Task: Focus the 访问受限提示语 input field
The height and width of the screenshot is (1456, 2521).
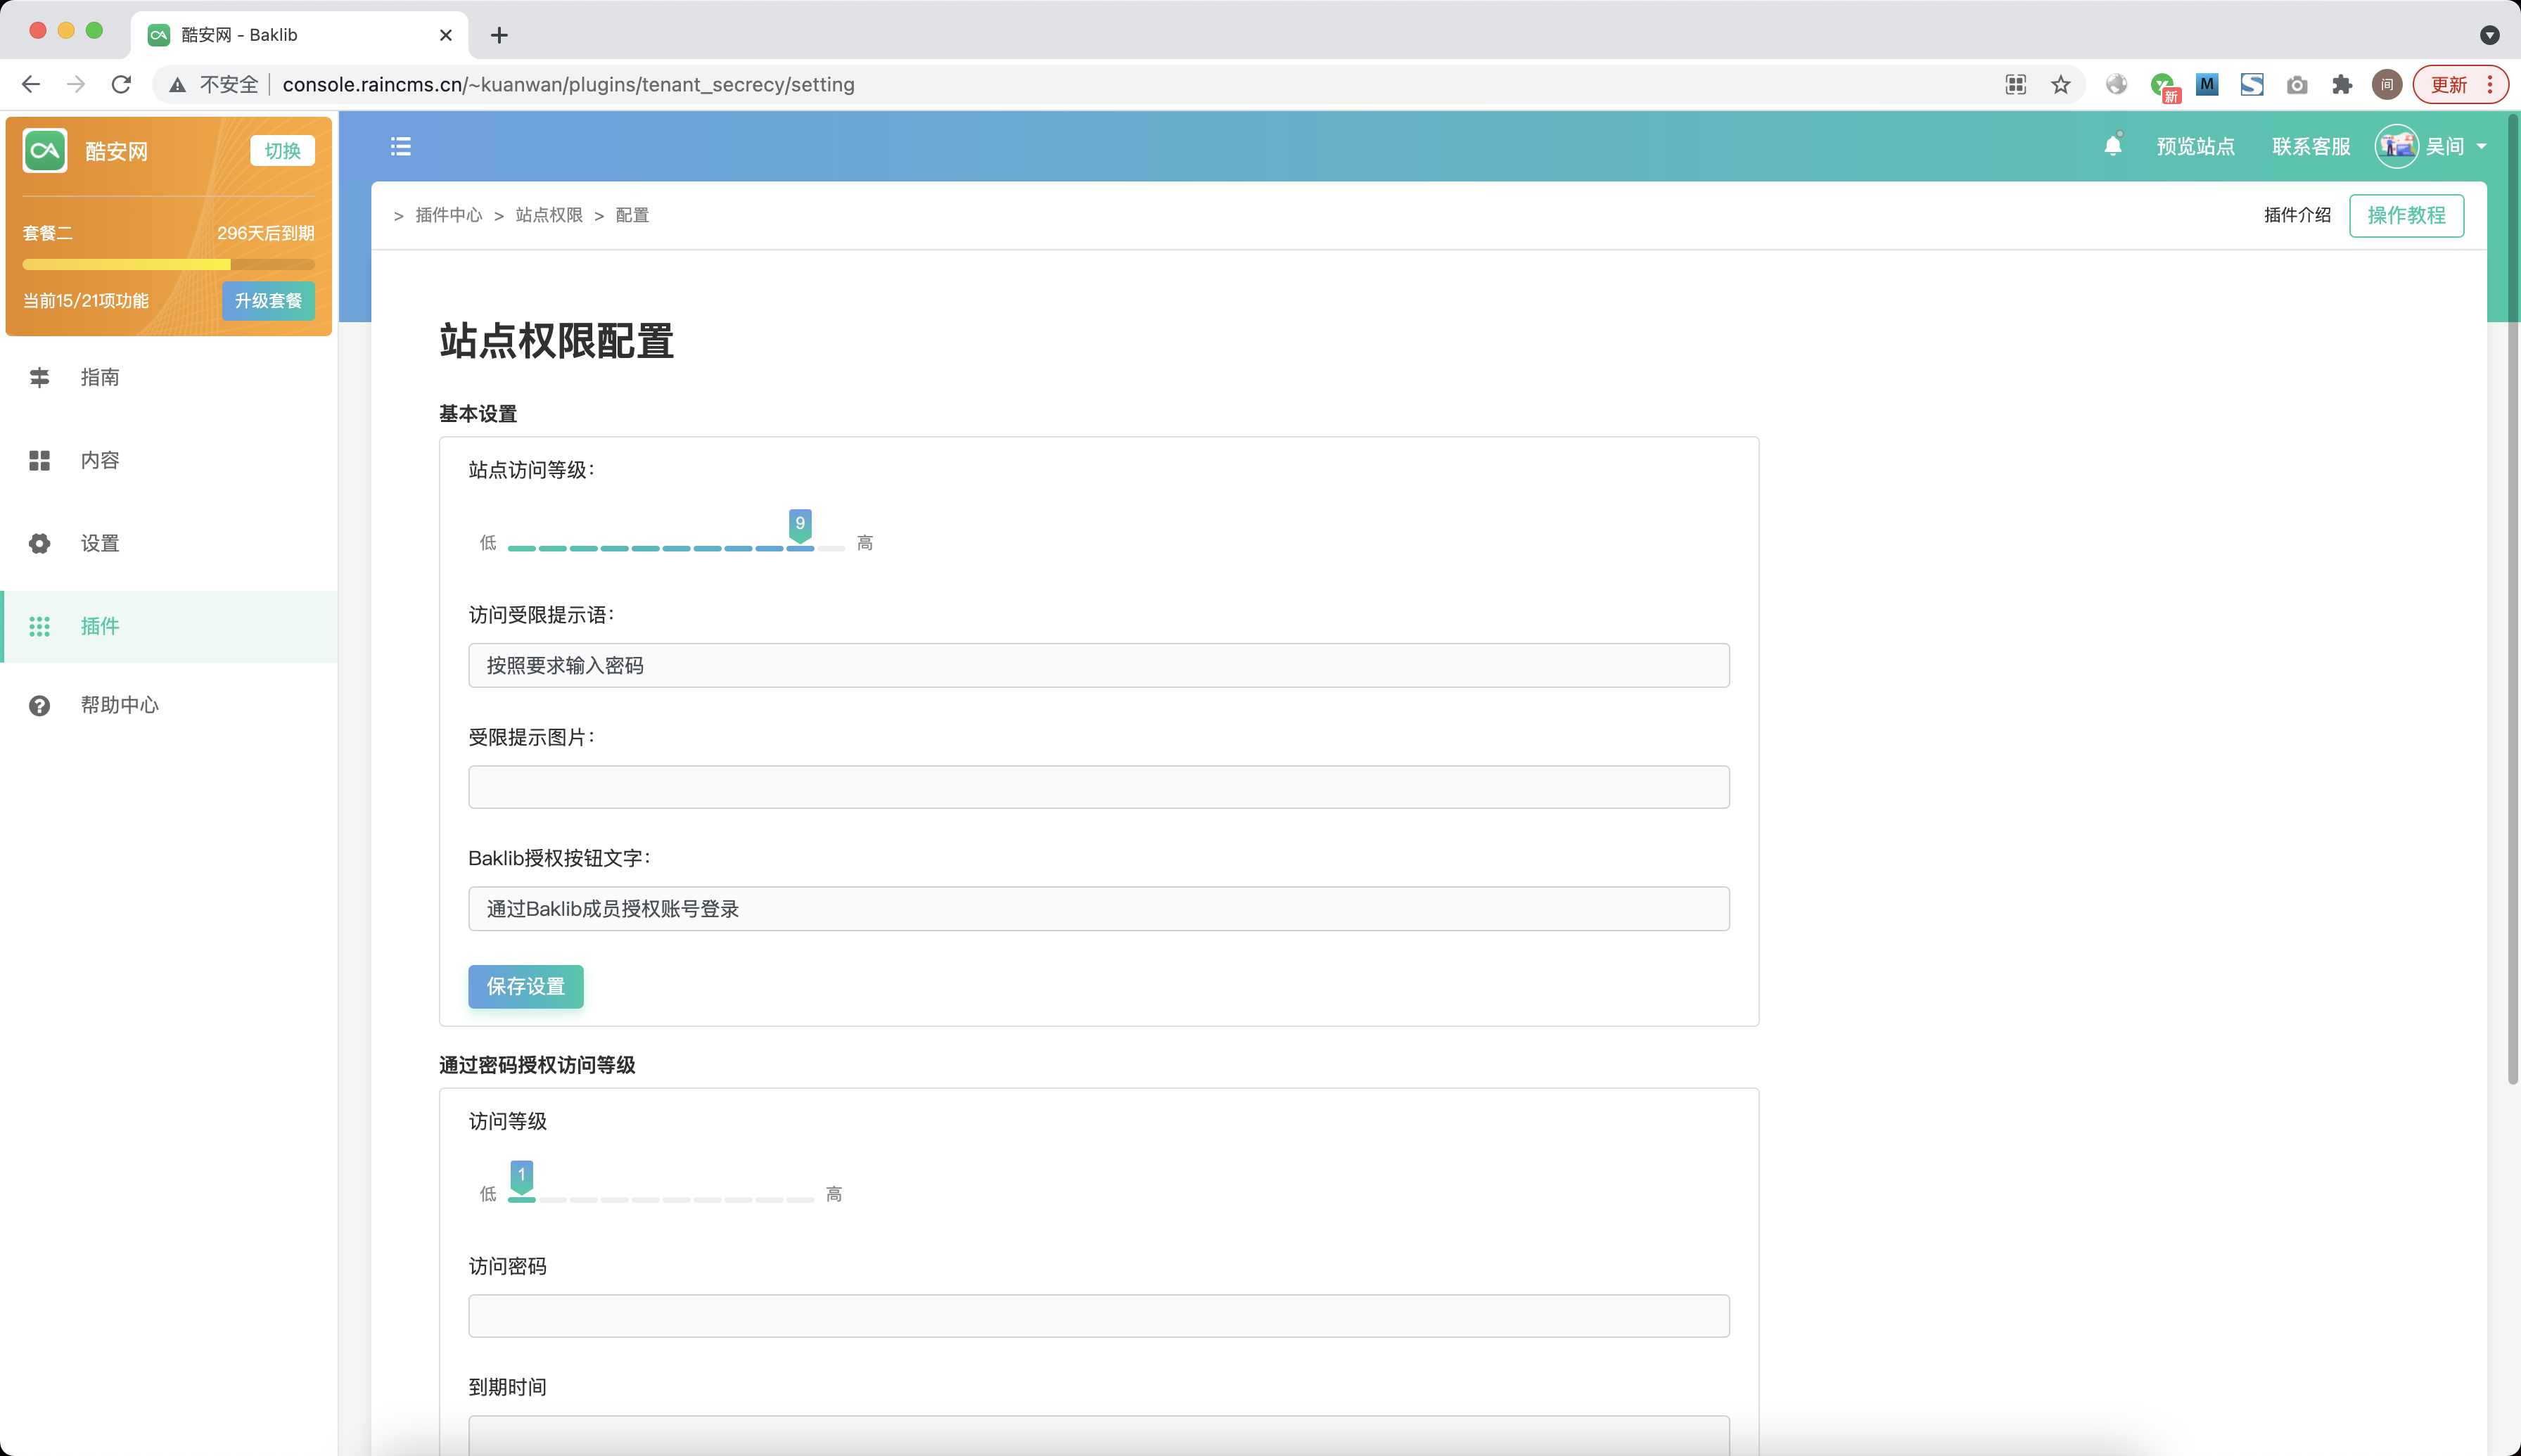Action: 1099,665
